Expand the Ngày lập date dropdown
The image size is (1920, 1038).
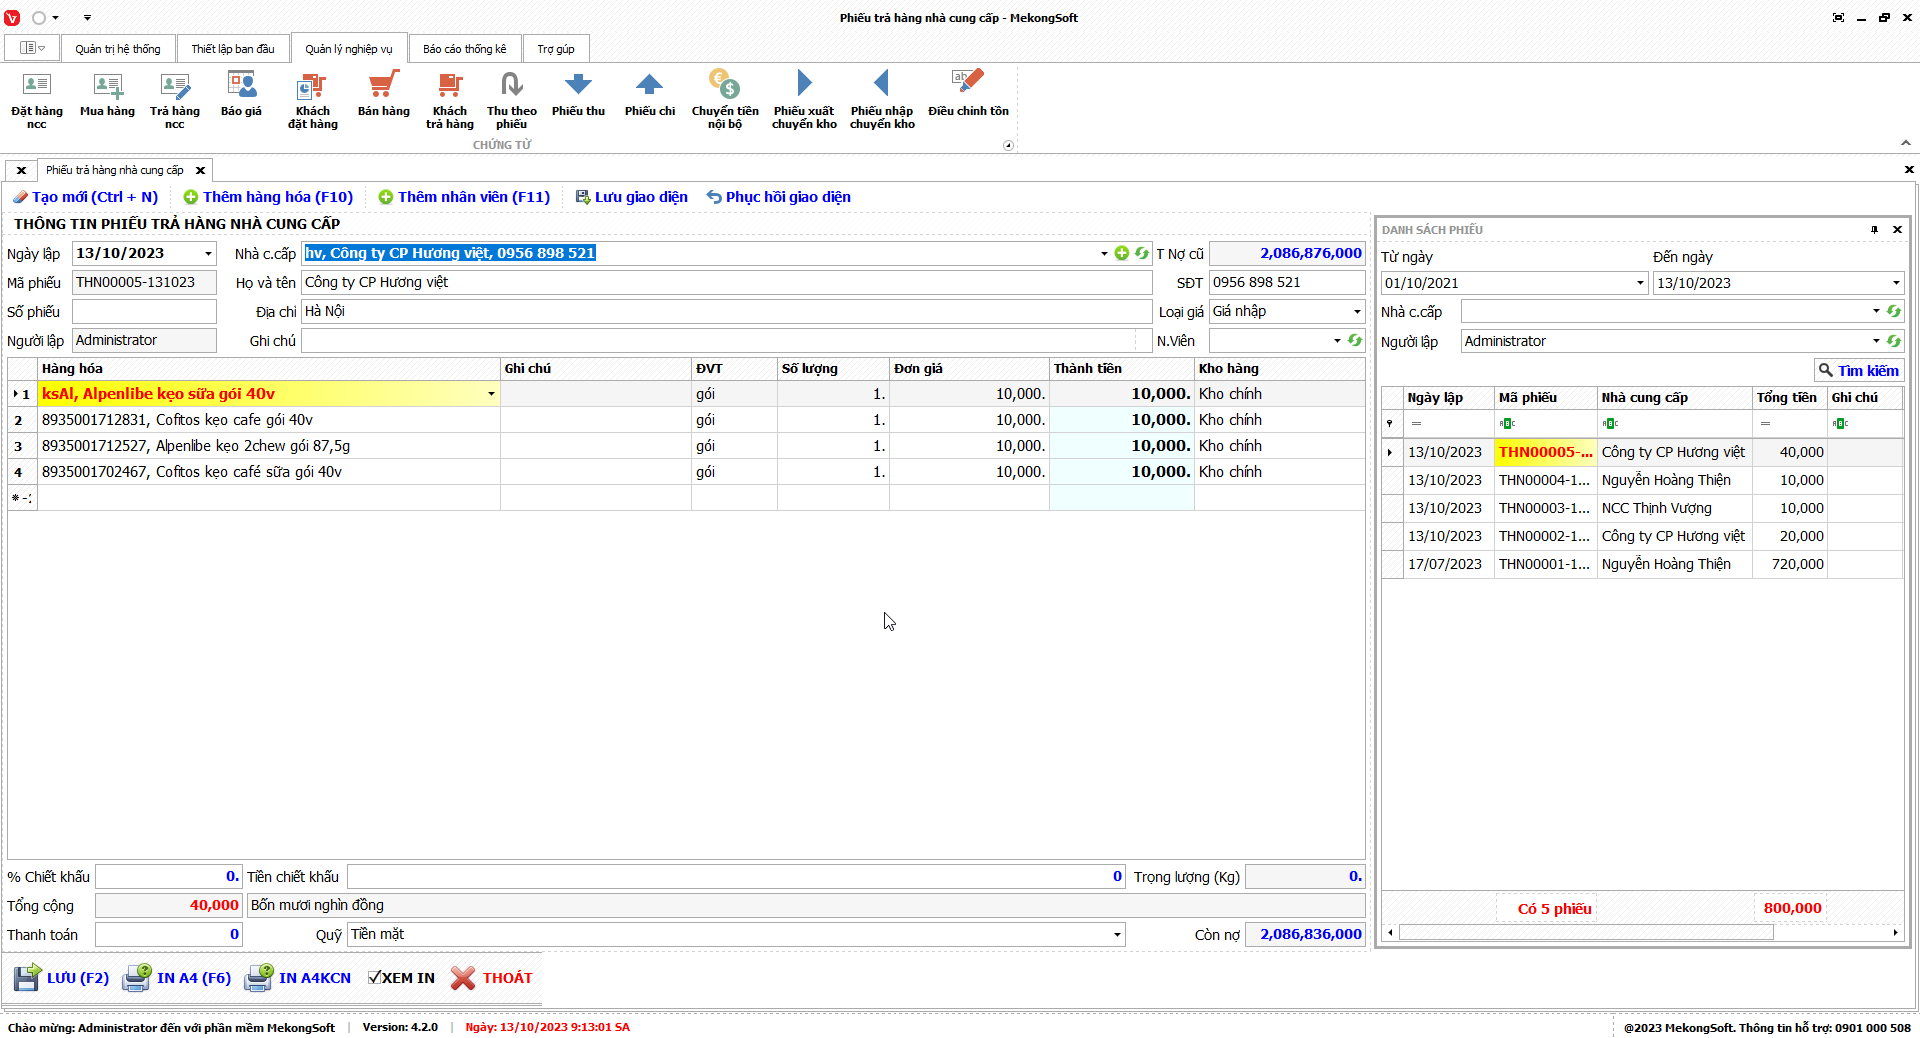point(208,254)
